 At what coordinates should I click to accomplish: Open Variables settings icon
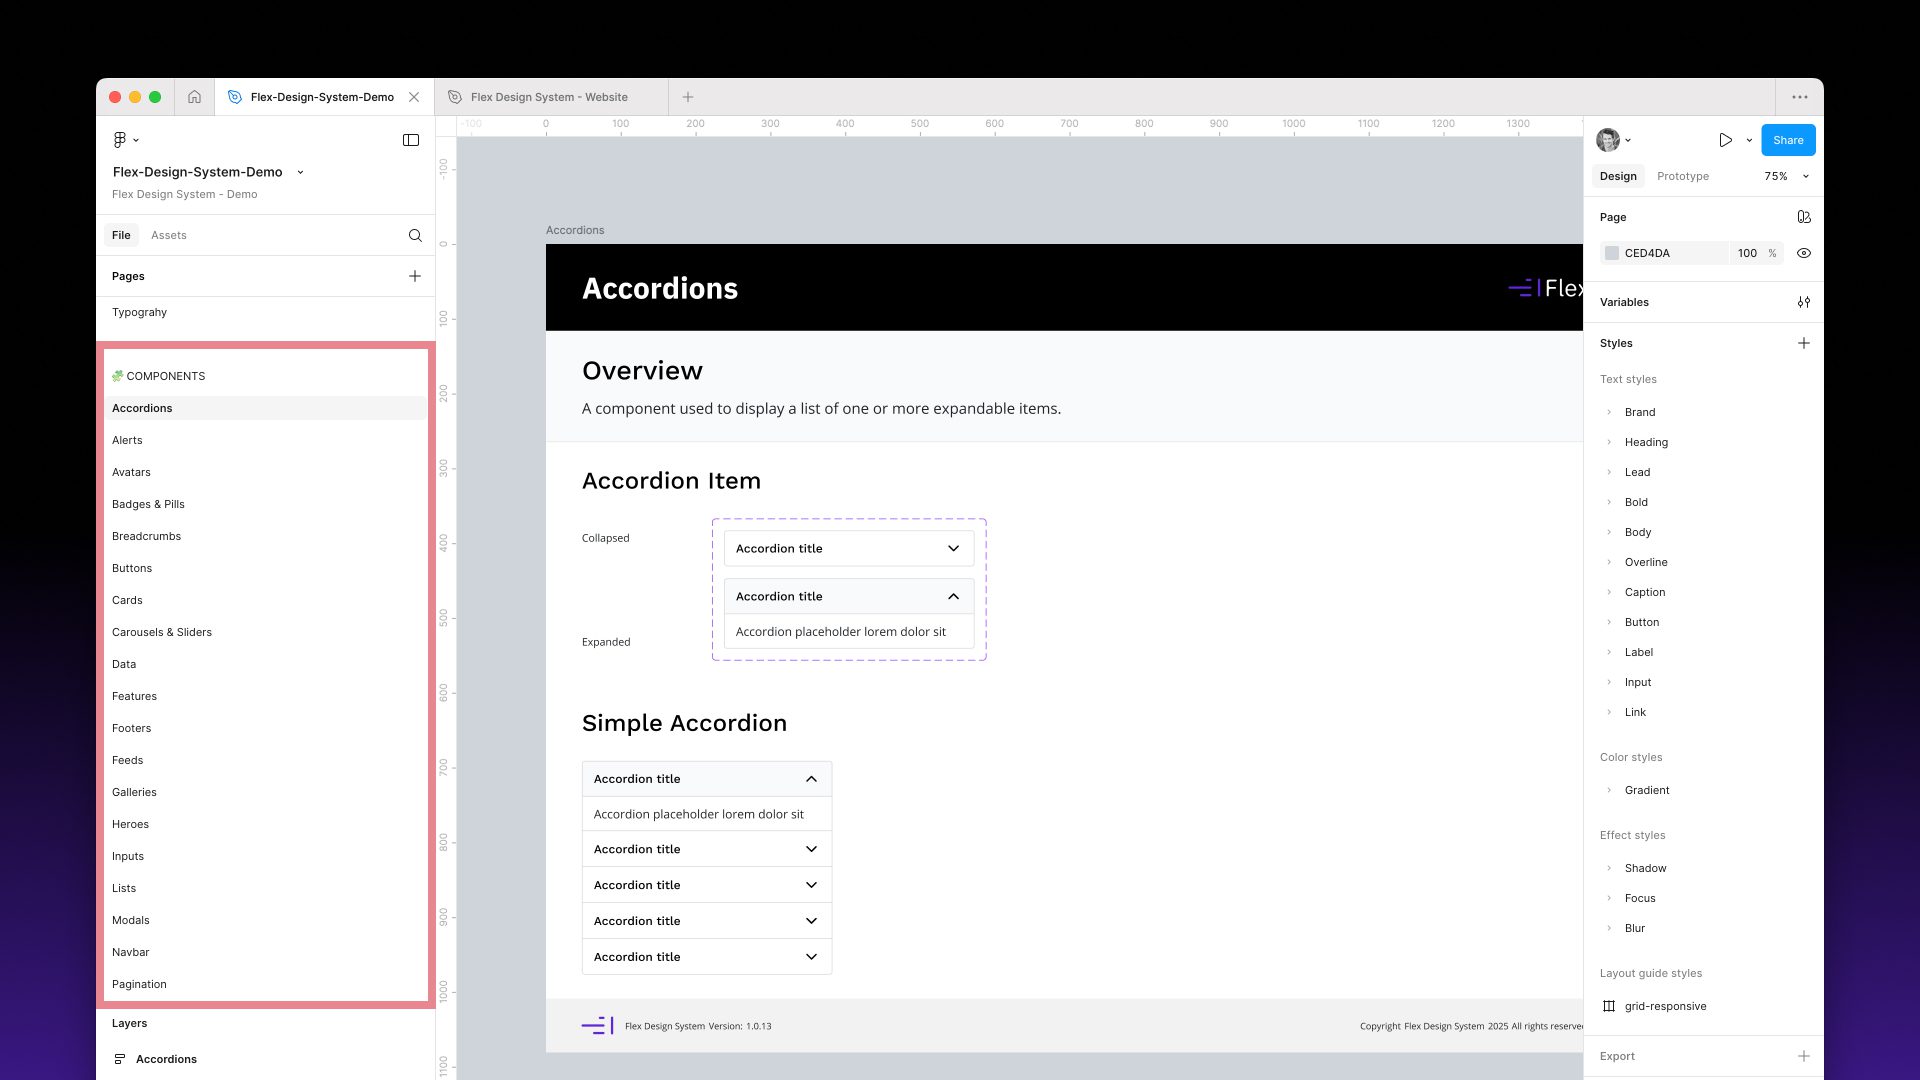(x=1804, y=302)
